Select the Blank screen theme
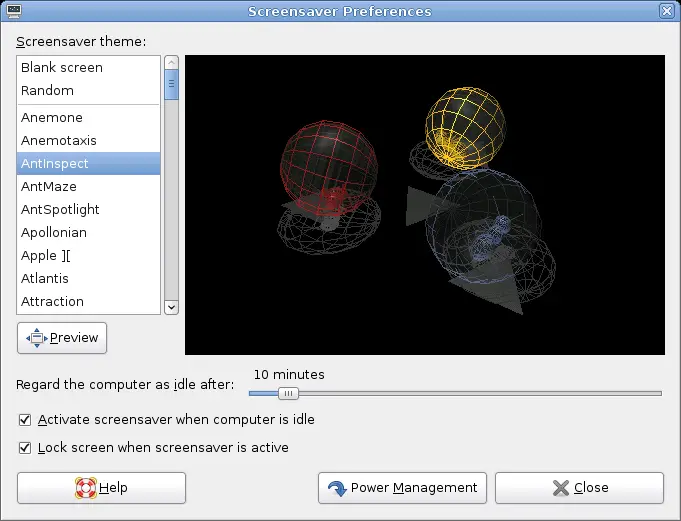 61,68
